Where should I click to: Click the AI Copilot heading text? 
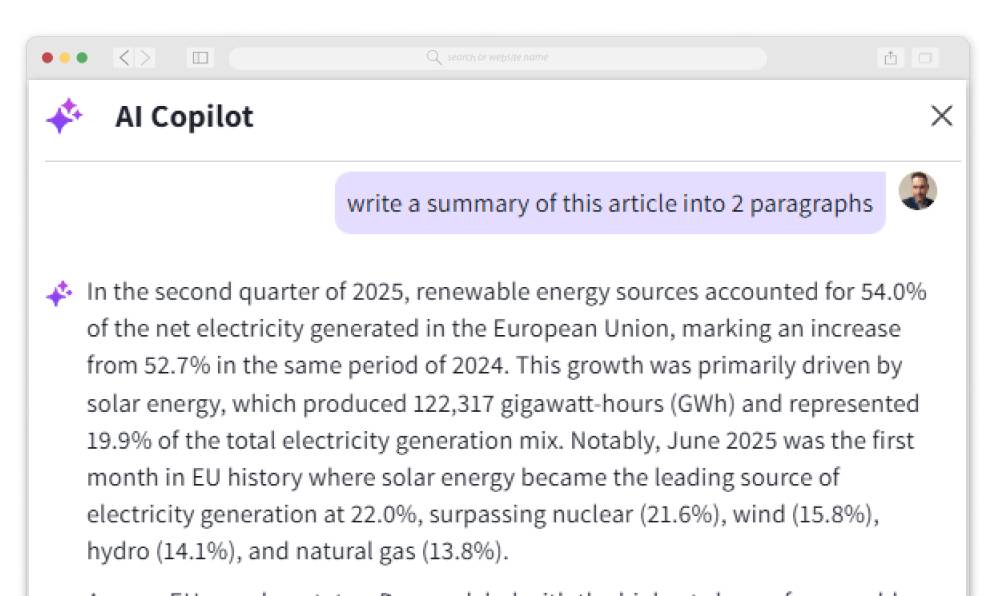click(184, 117)
